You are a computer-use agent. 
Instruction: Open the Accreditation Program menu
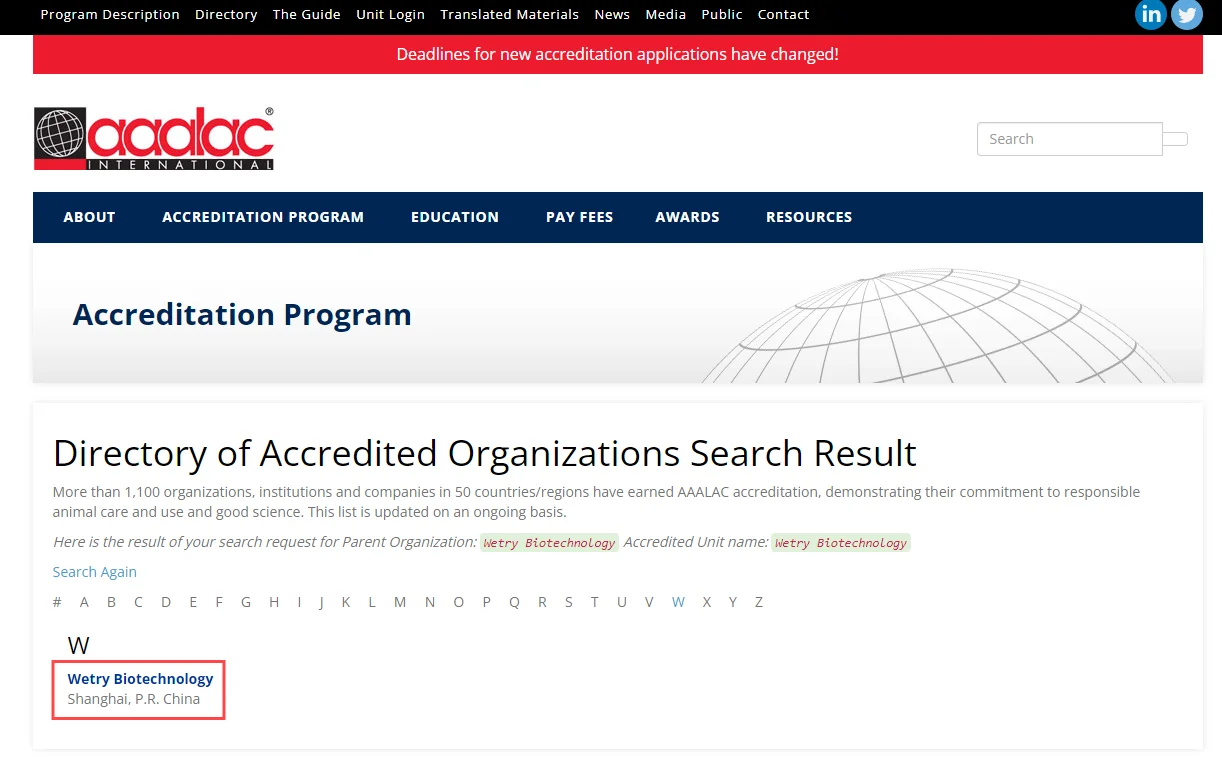[x=263, y=217]
